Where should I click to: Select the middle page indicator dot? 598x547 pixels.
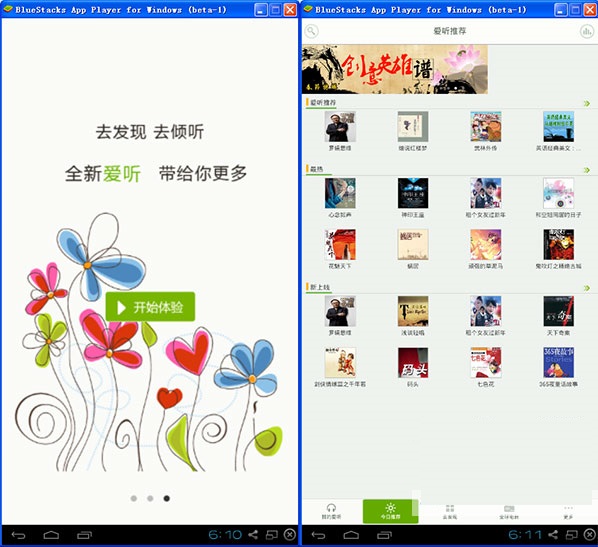click(x=150, y=498)
